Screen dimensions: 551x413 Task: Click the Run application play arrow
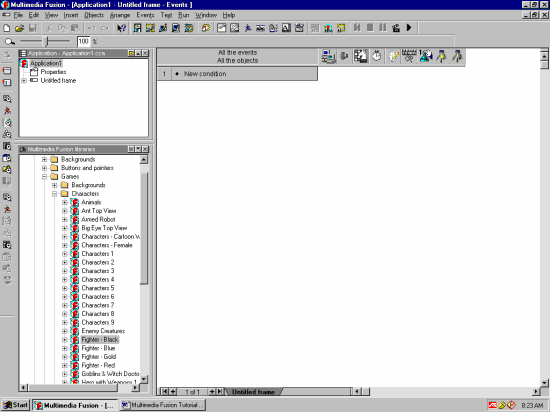point(409,27)
